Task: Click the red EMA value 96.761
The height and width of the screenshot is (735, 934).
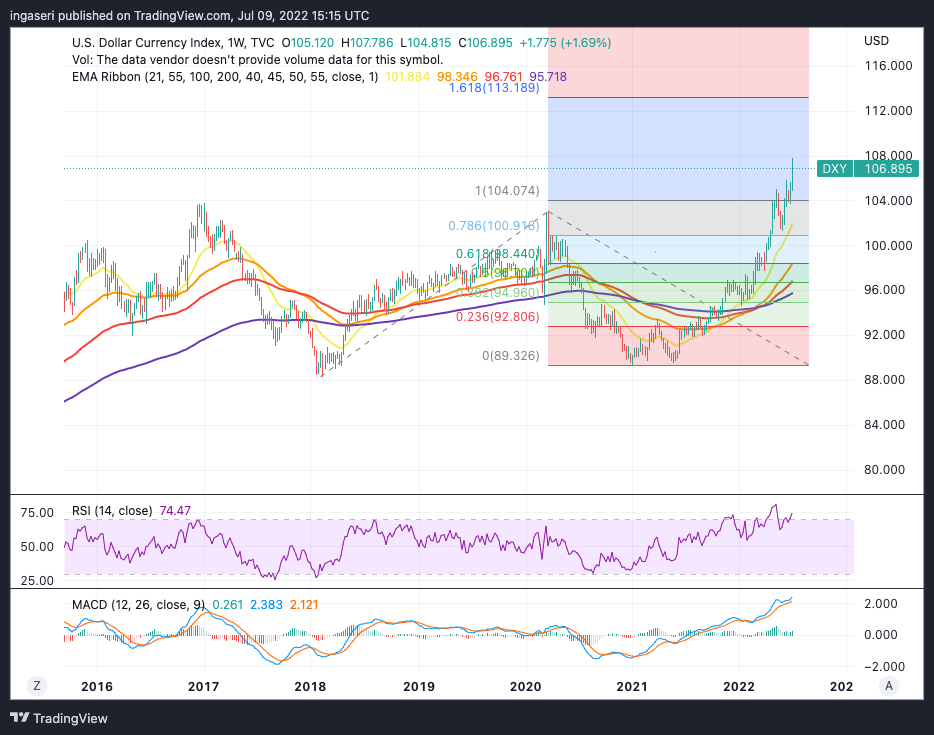Action: pos(503,77)
